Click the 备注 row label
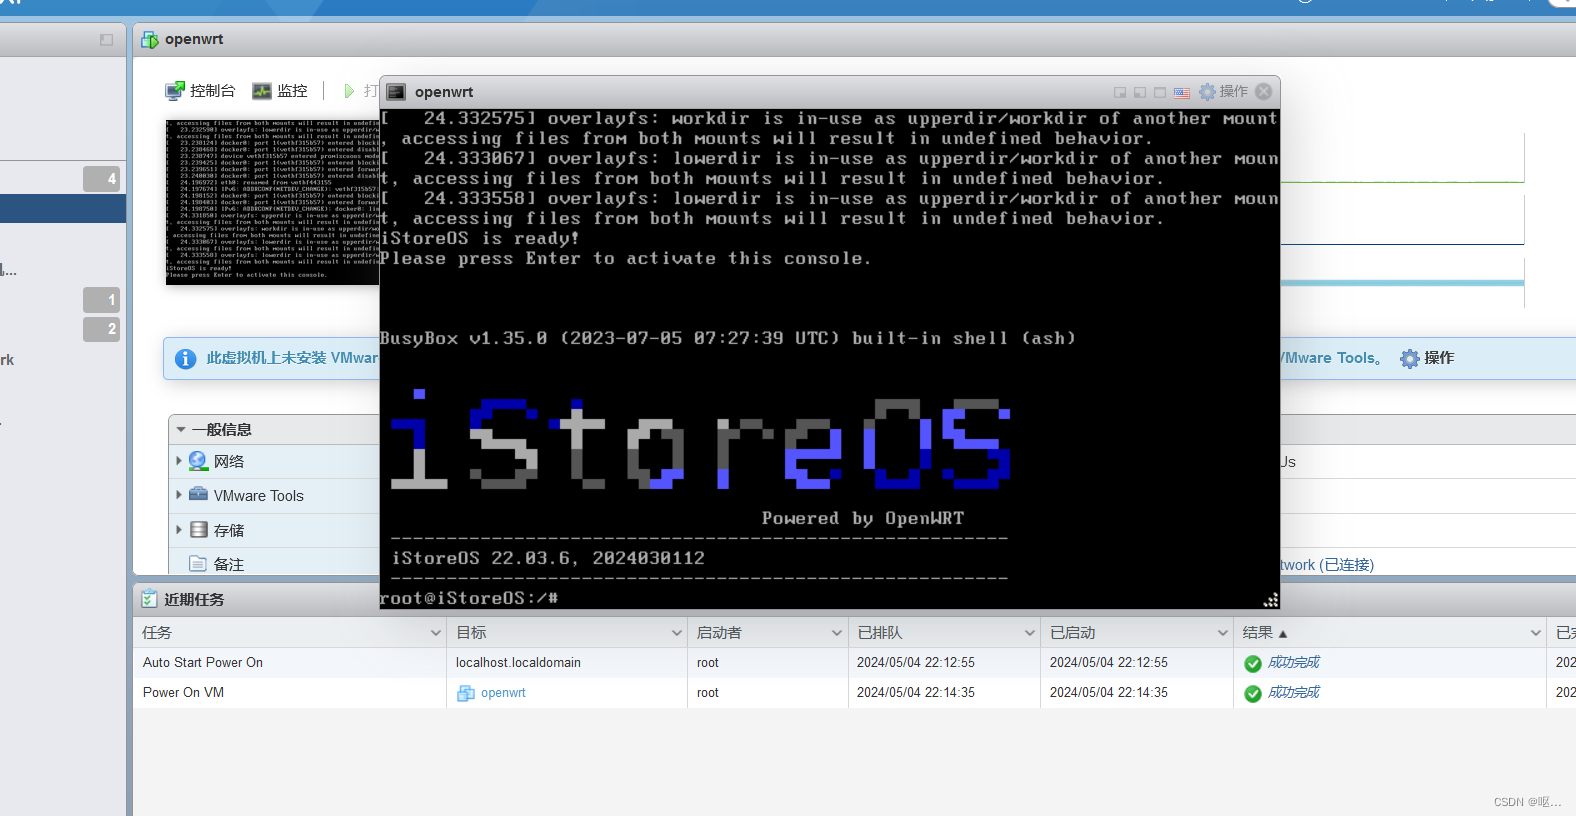The height and width of the screenshot is (816, 1576). [x=228, y=564]
